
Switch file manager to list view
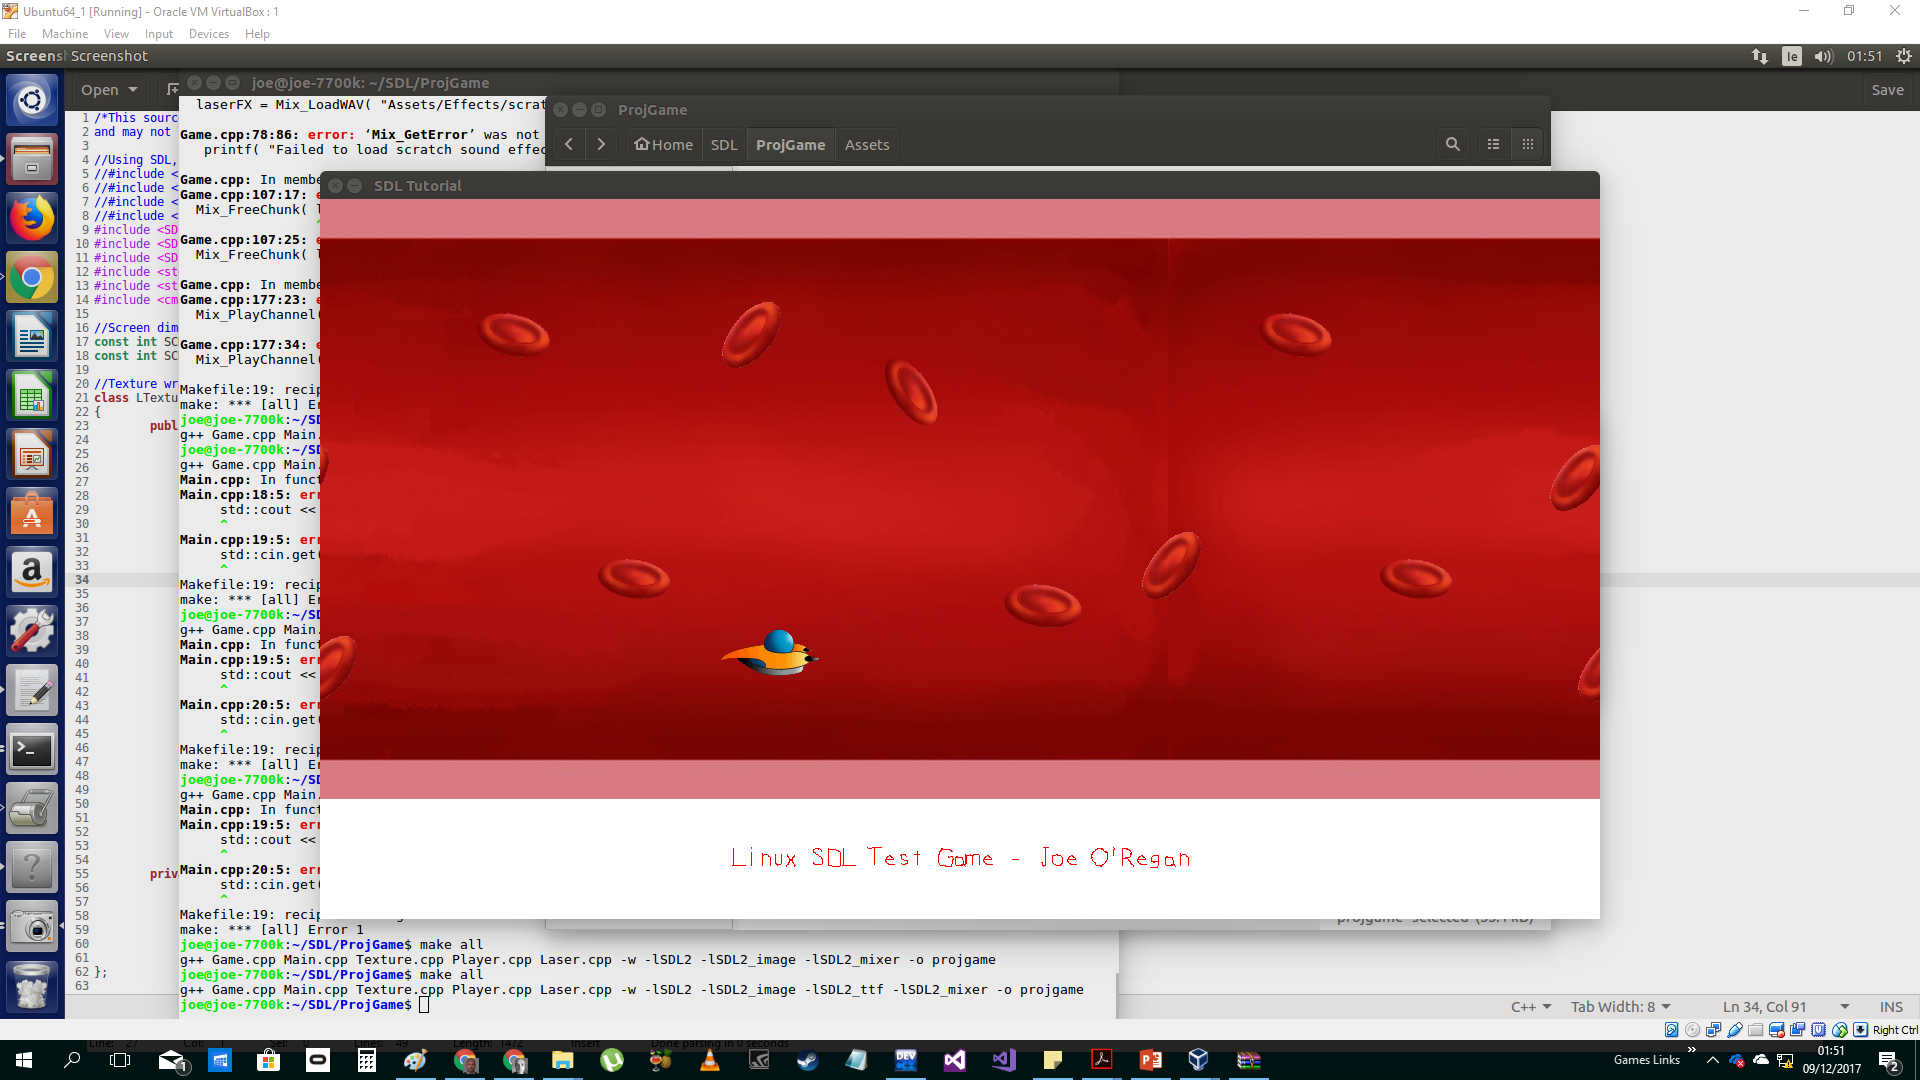(1493, 144)
